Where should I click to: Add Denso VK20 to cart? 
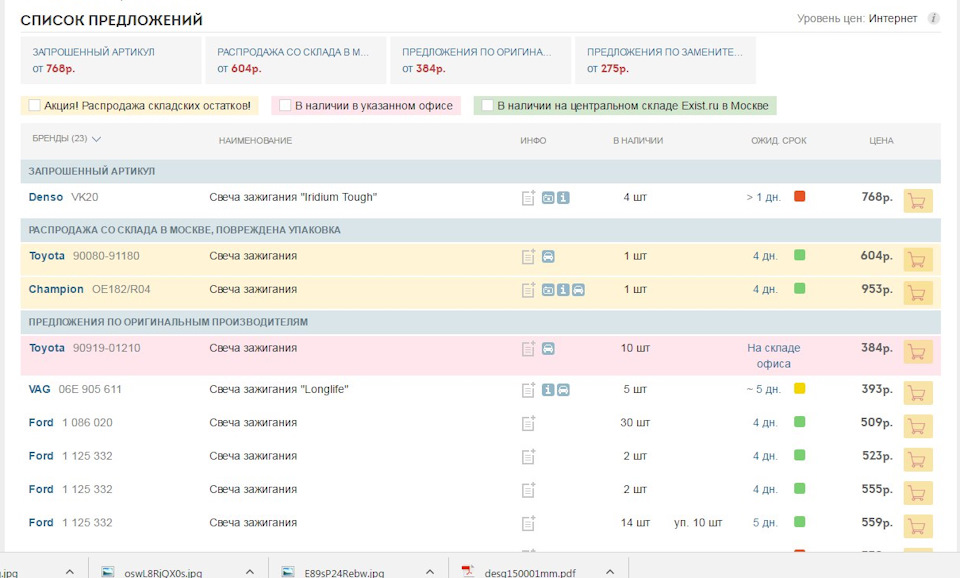[x=918, y=201]
